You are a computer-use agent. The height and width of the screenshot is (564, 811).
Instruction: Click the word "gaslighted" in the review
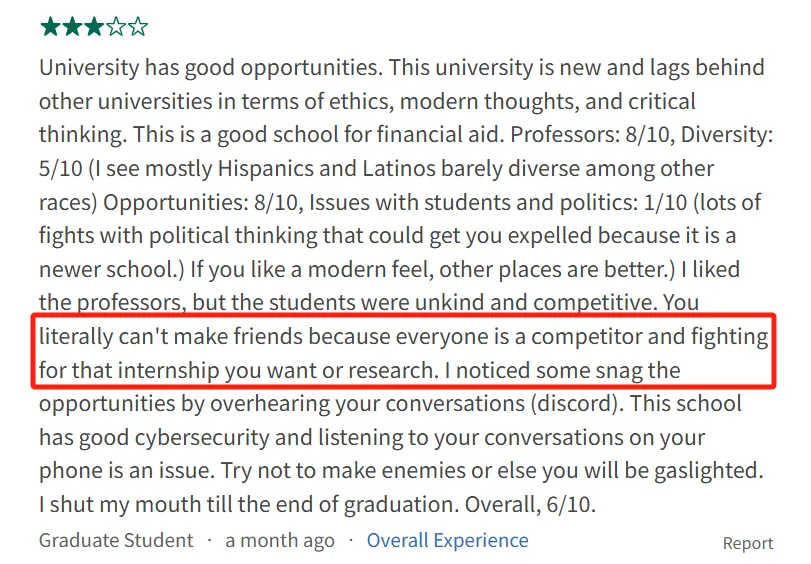(707, 472)
